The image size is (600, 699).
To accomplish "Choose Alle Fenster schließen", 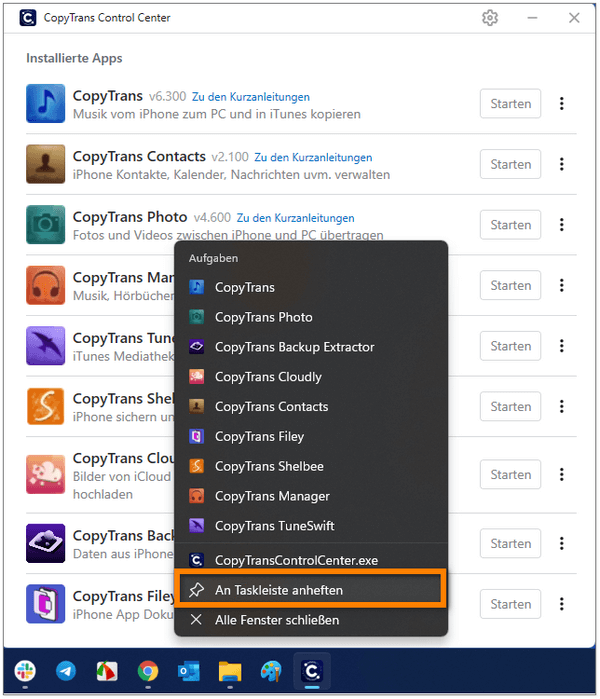I will pyautogui.click(x=311, y=620).
